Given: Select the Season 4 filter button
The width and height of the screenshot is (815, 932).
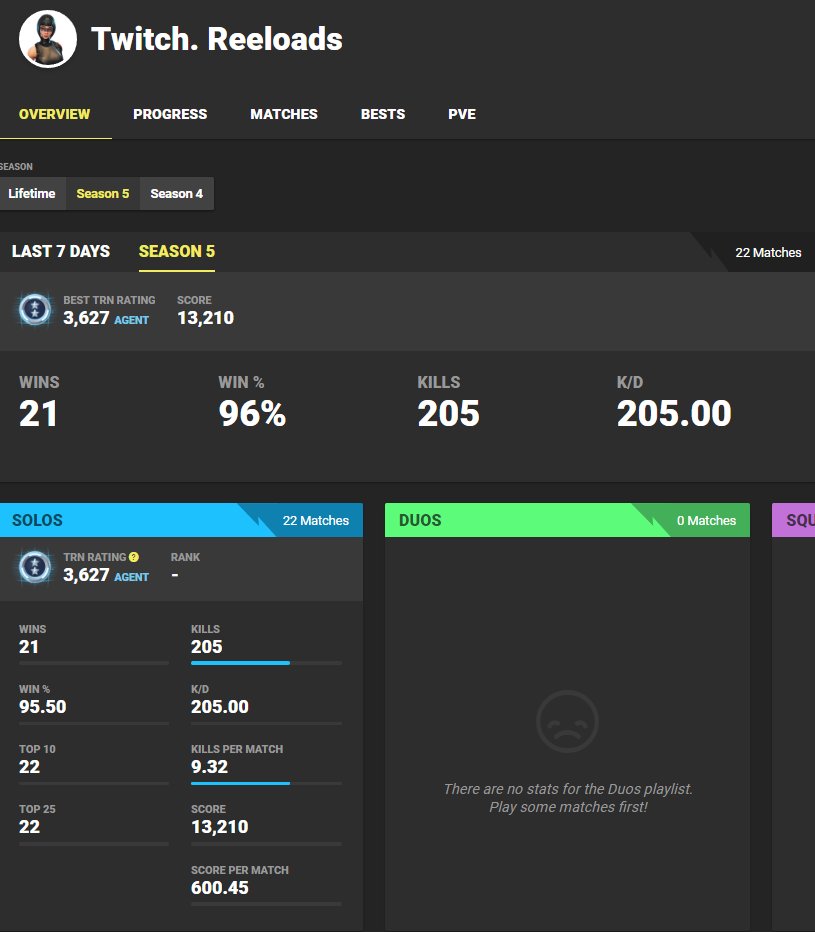Looking at the screenshot, I should pos(177,193).
